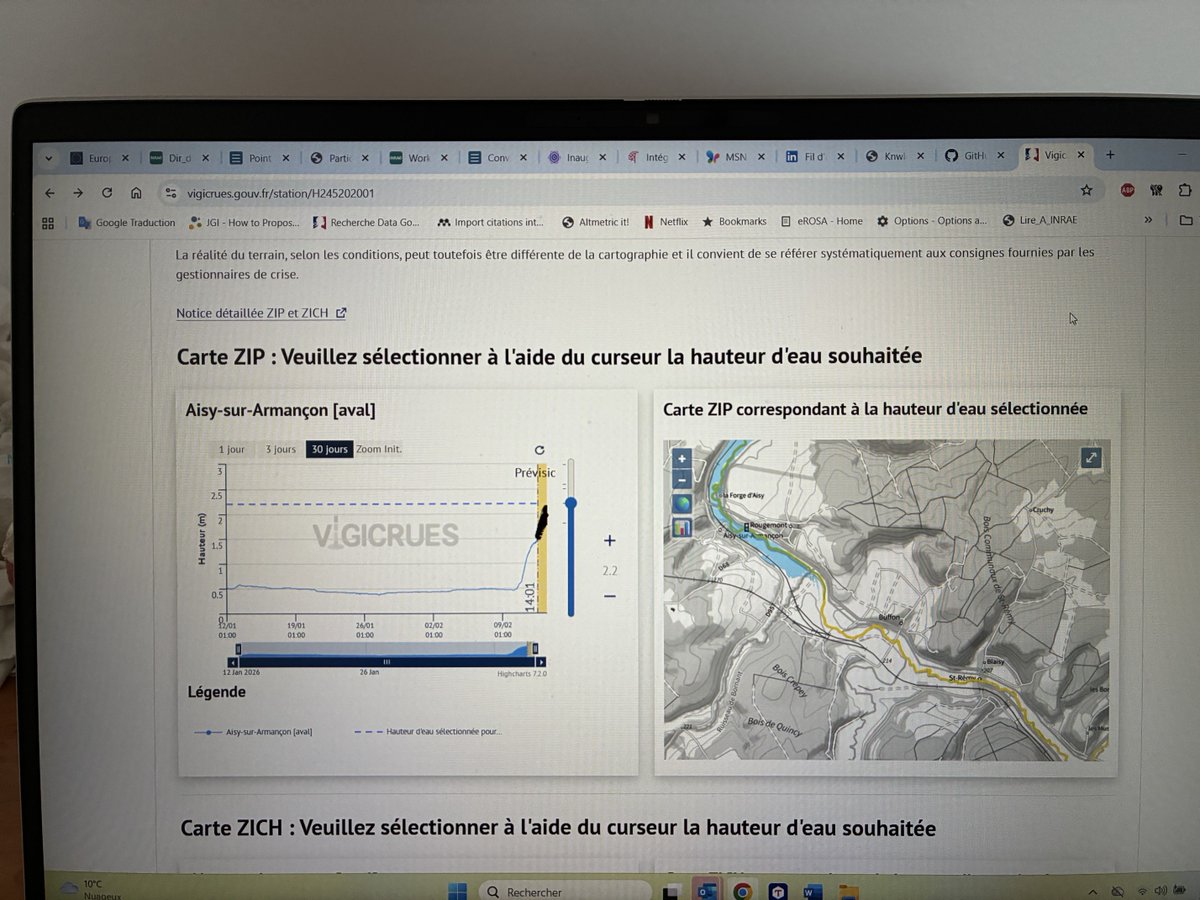Click the browser Forward arrow
This screenshot has height=900, width=1200.
click(78, 193)
